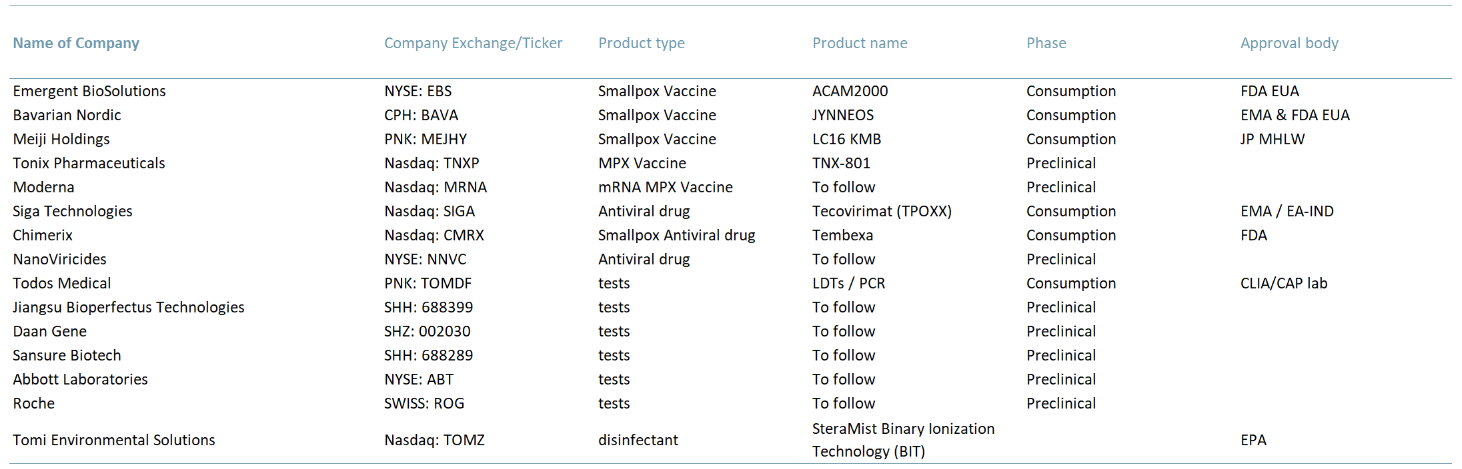This screenshot has height=469, width=1462.
Task: Click the Product name column header
Action: point(860,43)
